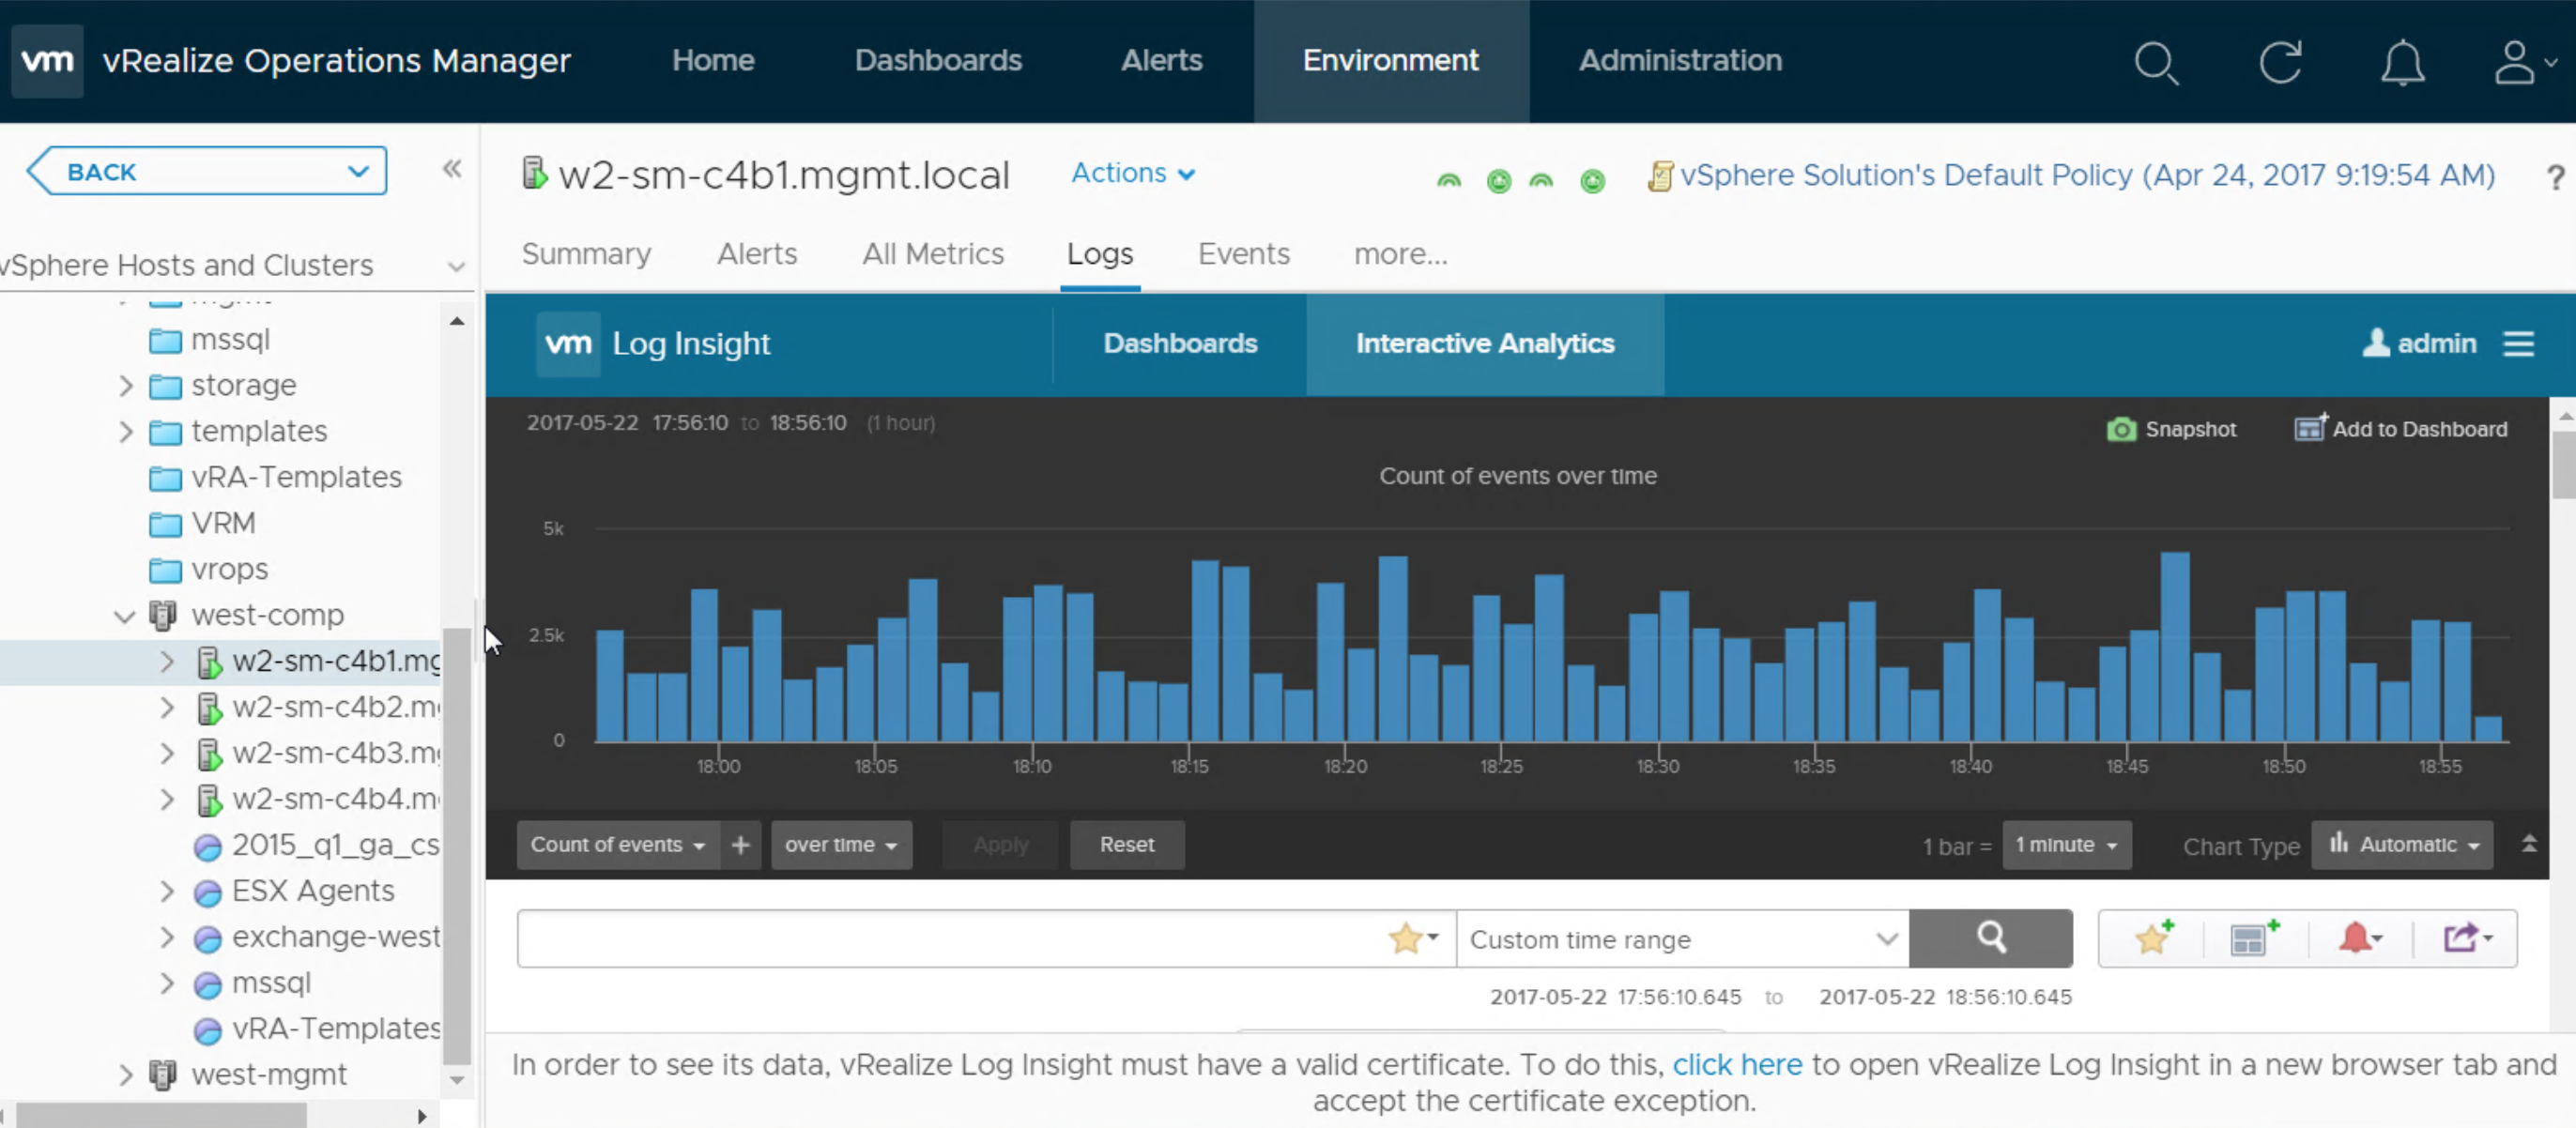Open vSphere Solution's Default Policy link
The image size is (2576, 1128).
(2087, 175)
